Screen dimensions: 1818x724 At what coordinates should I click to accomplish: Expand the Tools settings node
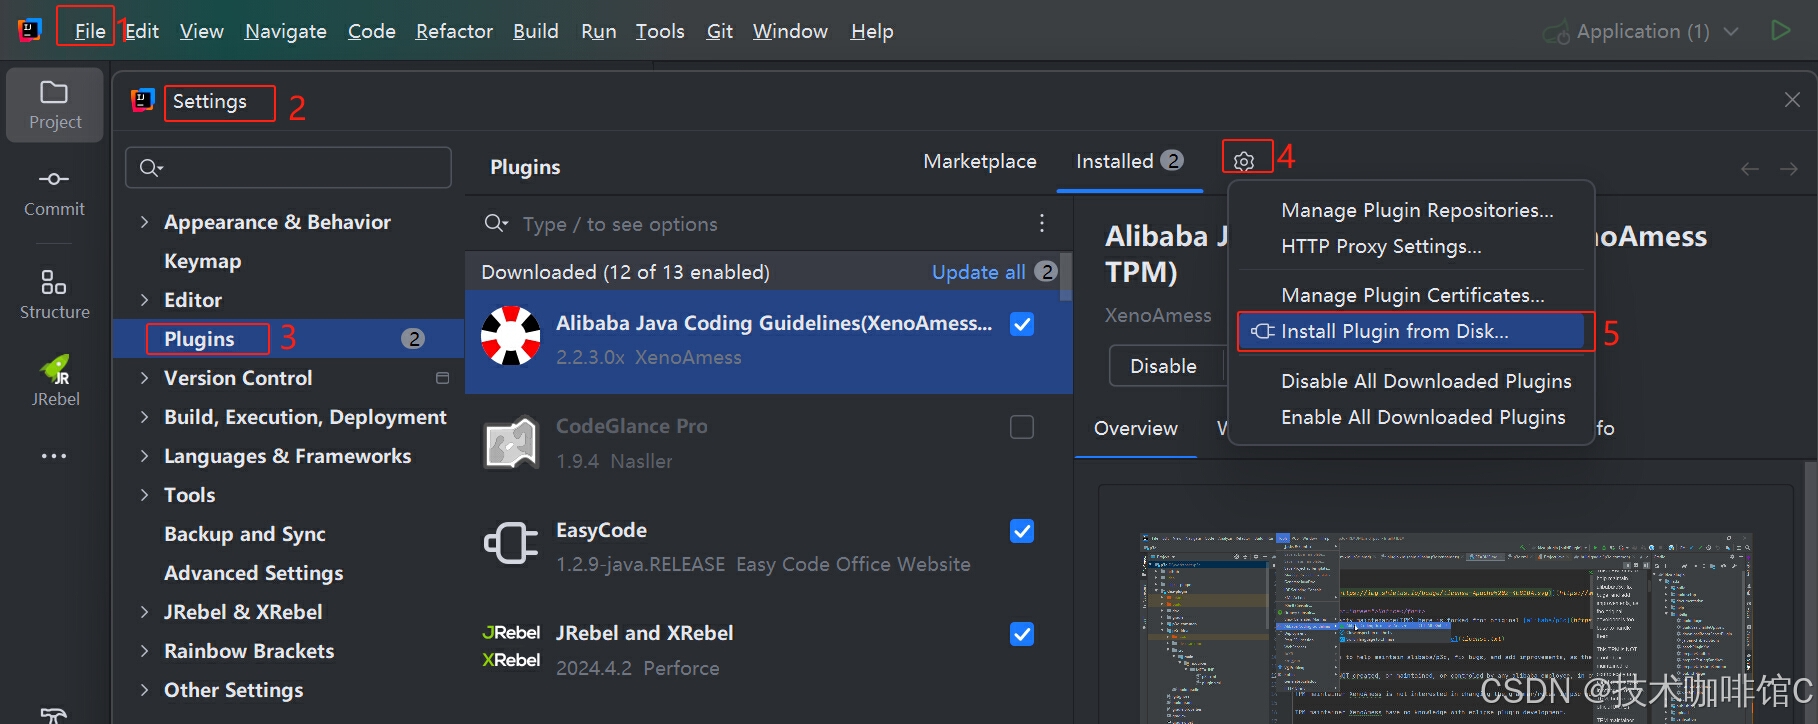click(144, 495)
